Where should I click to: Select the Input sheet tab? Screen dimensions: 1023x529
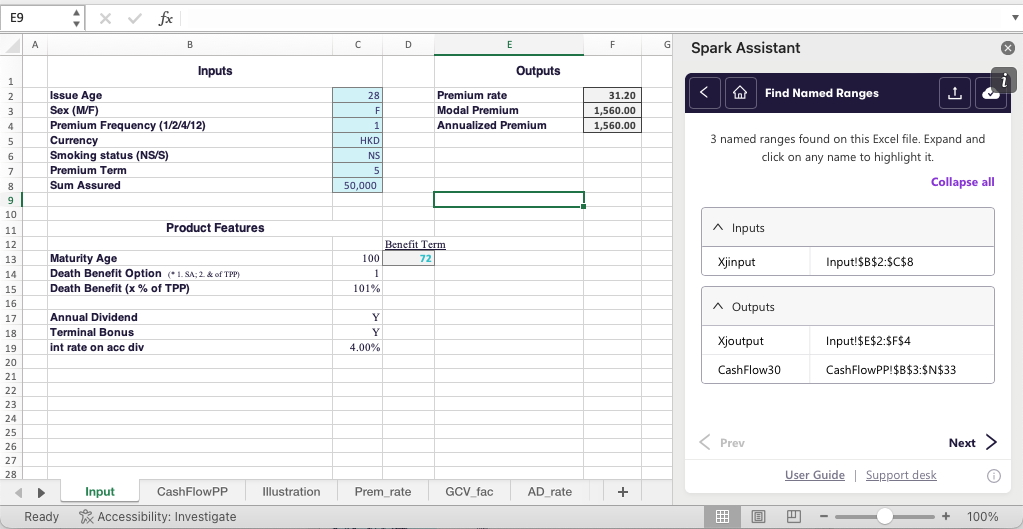(100, 492)
